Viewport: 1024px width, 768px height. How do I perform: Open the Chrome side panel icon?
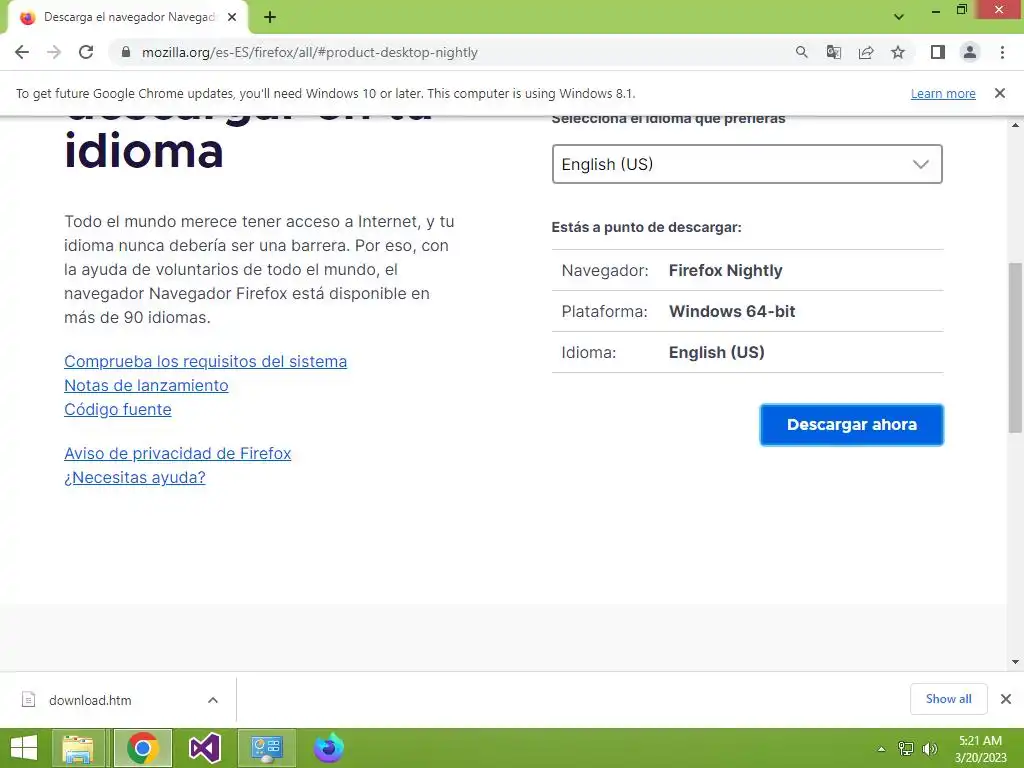(938, 52)
